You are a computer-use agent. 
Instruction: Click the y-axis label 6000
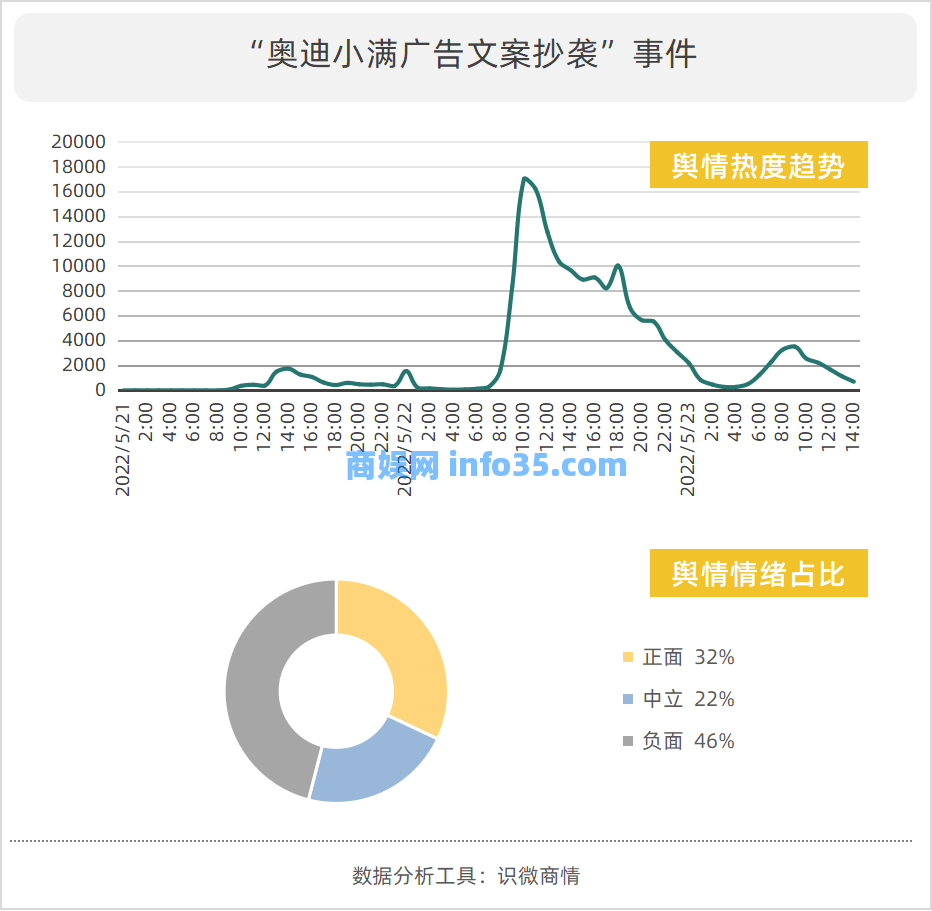click(x=84, y=316)
